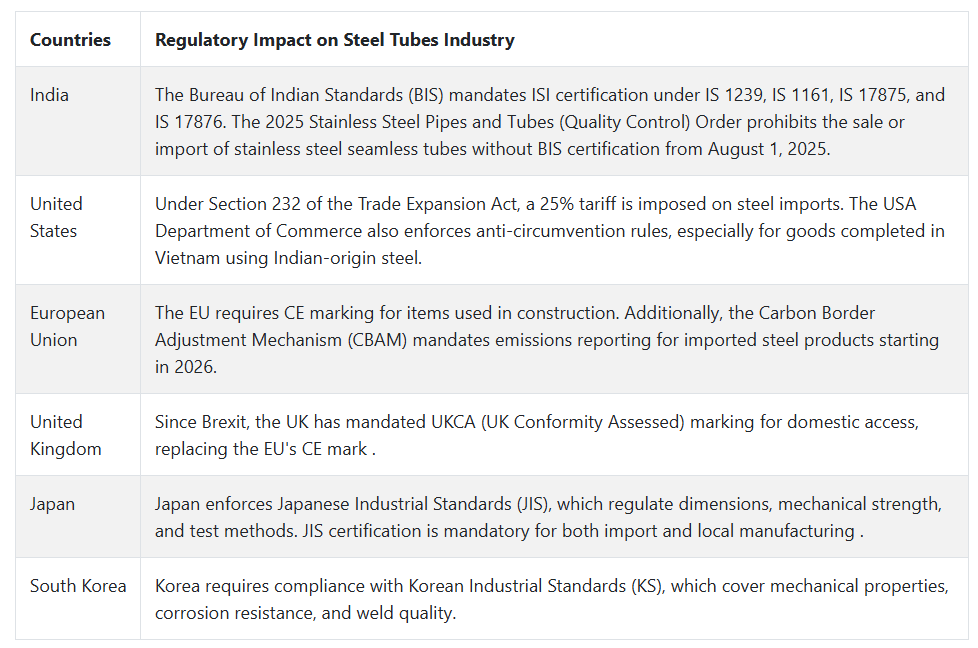This screenshot has height=648, width=978.
Task: Click the phrase 'replacing the EU's CE mark'
Action: (261, 449)
